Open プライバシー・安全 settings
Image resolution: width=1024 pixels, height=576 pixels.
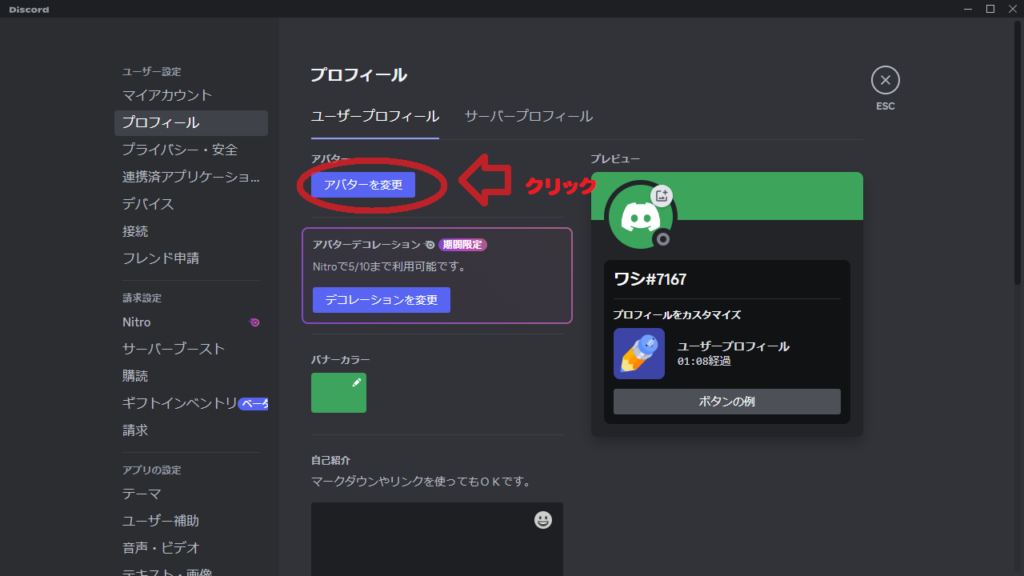[191, 150]
